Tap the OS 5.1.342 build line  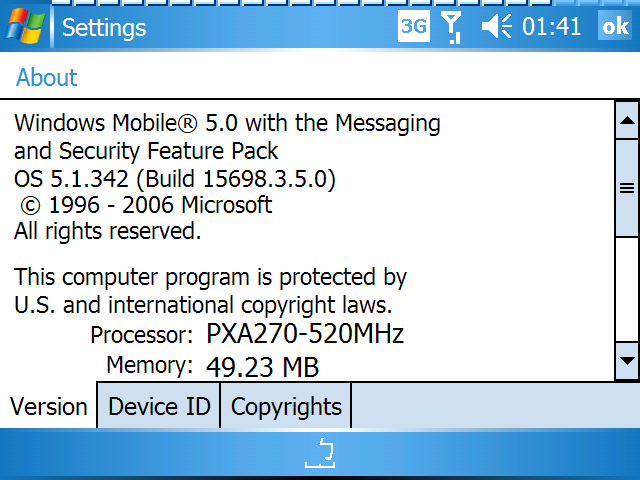pyautogui.click(x=175, y=179)
